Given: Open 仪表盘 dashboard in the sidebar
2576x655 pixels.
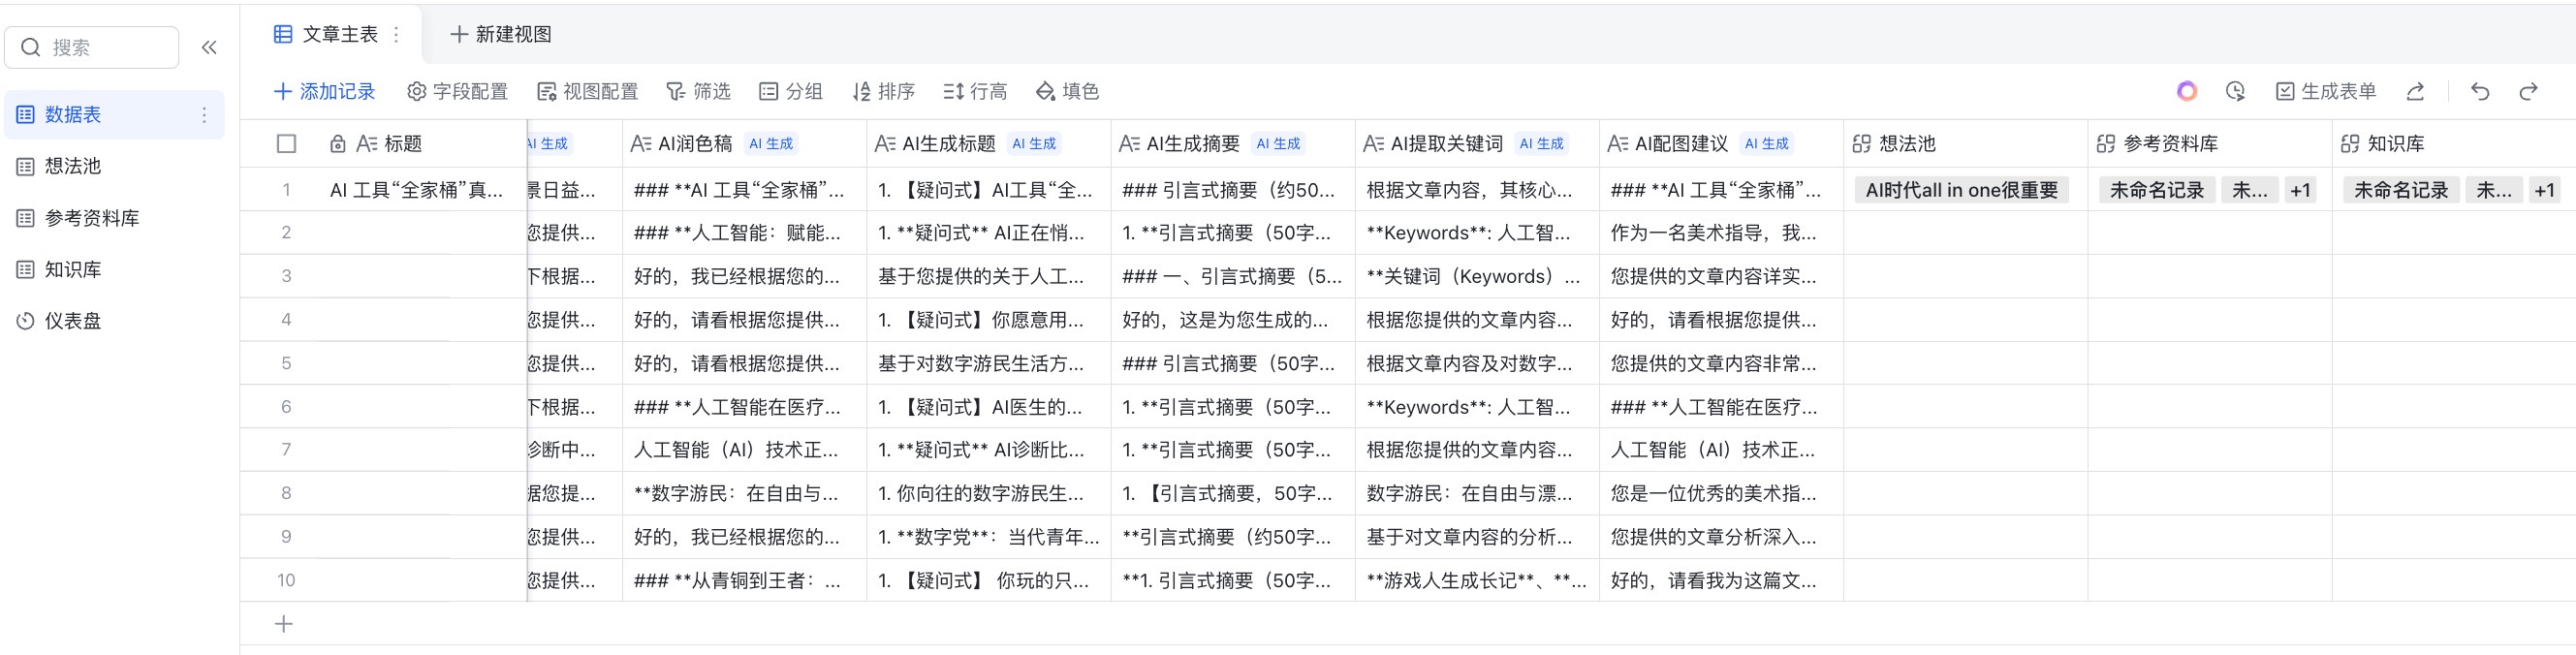Looking at the screenshot, I should (73, 321).
